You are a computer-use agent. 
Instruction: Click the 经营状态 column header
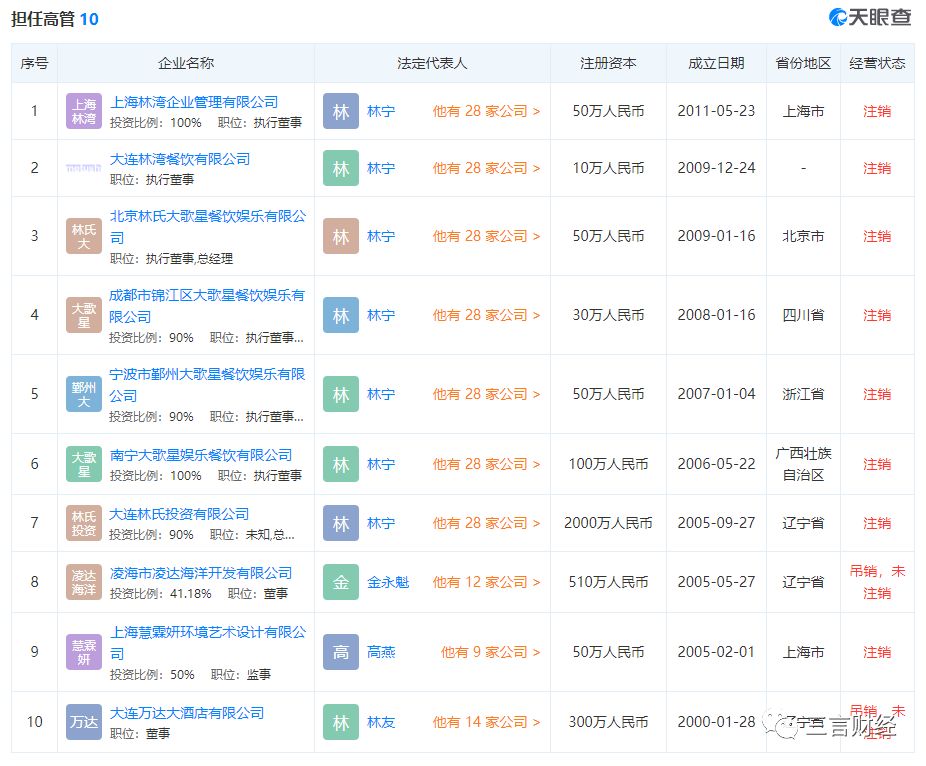[x=877, y=63]
